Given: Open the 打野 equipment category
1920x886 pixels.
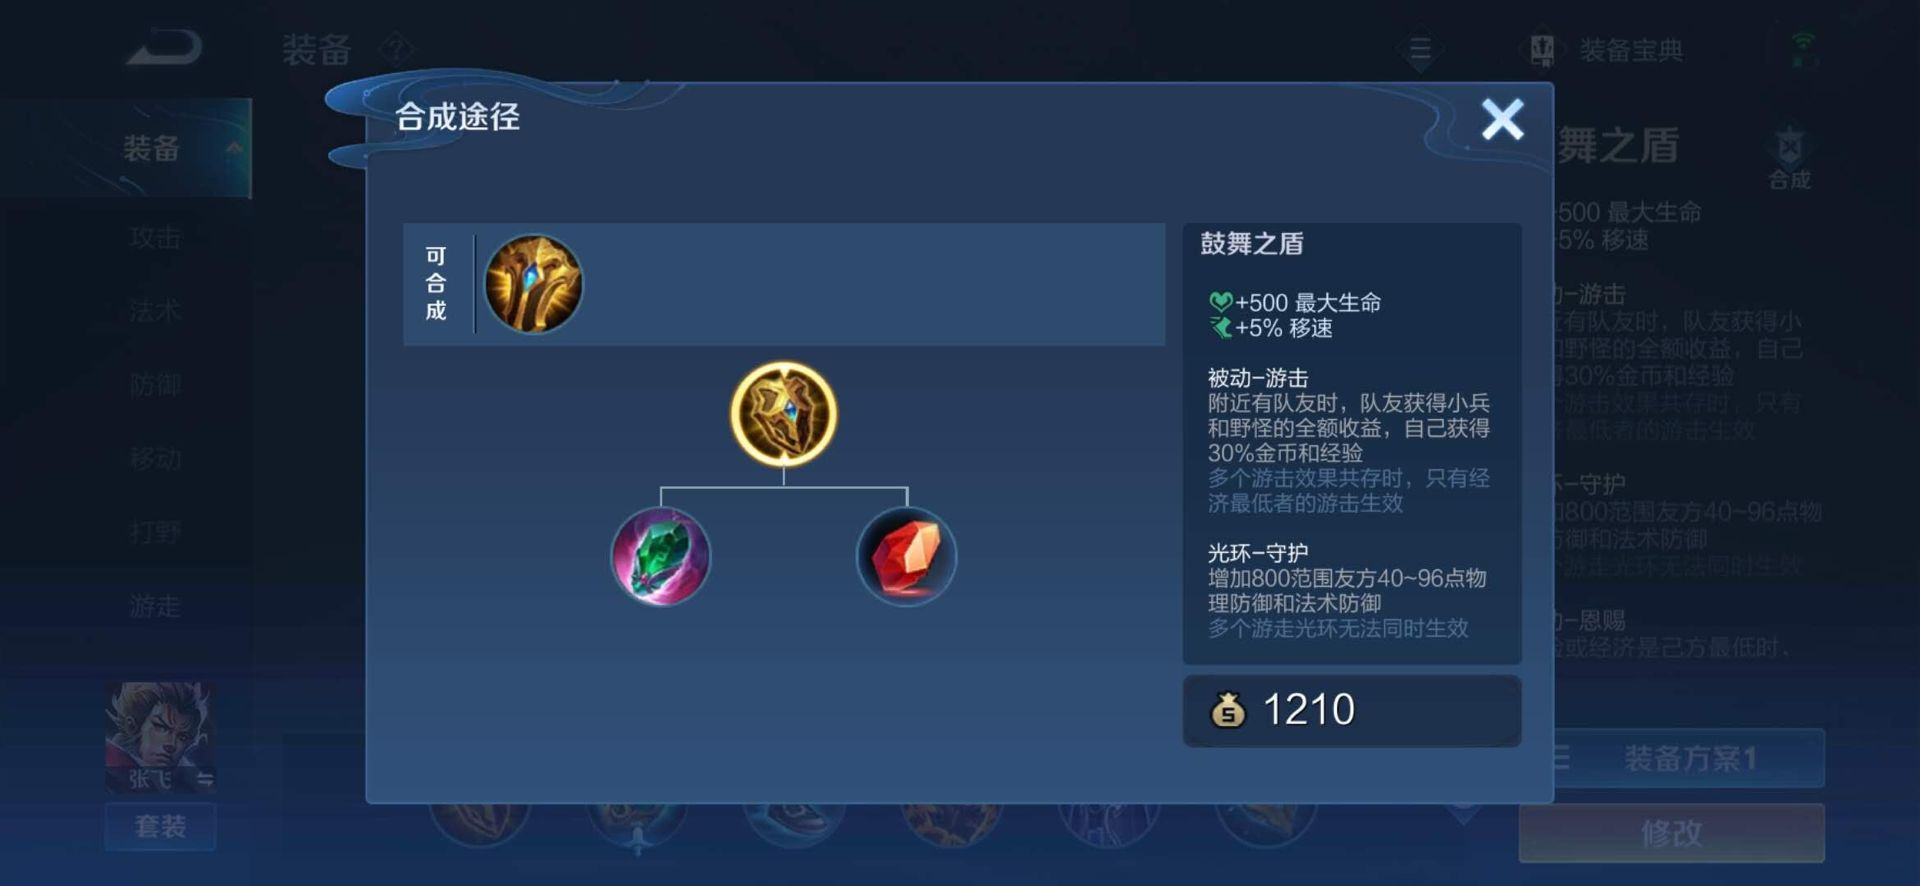Looking at the screenshot, I should click(x=155, y=532).
